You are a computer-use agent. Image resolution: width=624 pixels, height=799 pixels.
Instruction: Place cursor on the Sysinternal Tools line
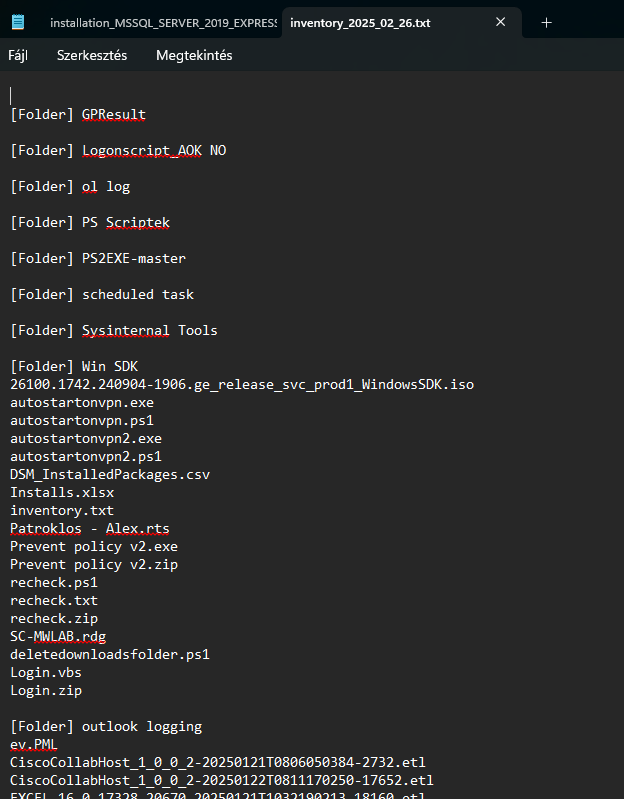114,331
